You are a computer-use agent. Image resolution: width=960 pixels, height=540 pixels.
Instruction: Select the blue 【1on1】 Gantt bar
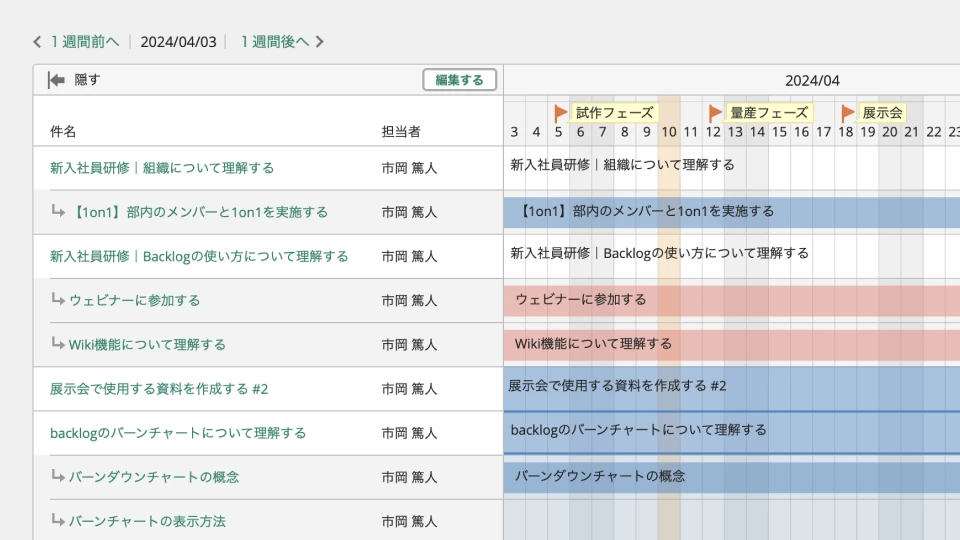click(732, 212)
